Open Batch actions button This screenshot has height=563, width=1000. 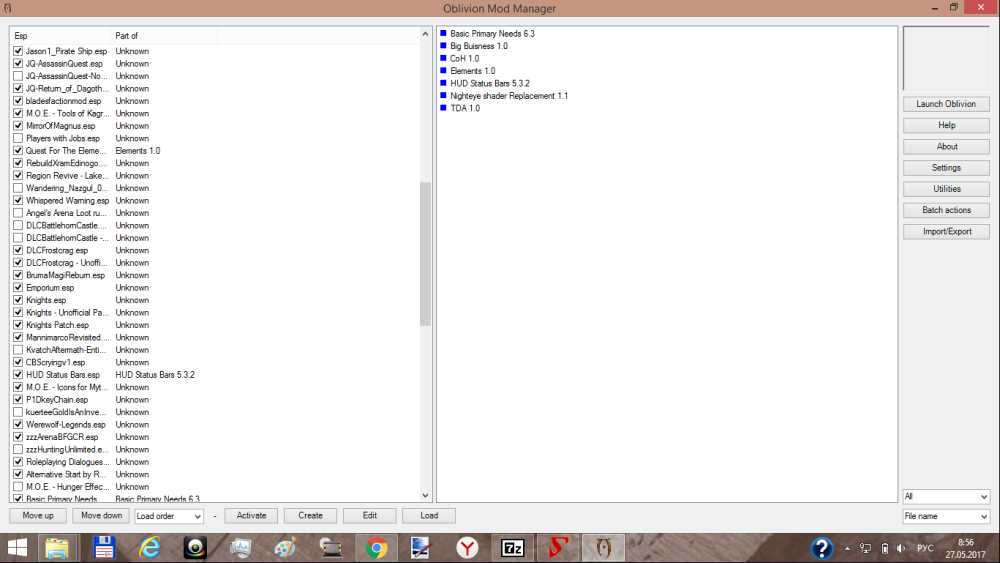coord(946,210)
